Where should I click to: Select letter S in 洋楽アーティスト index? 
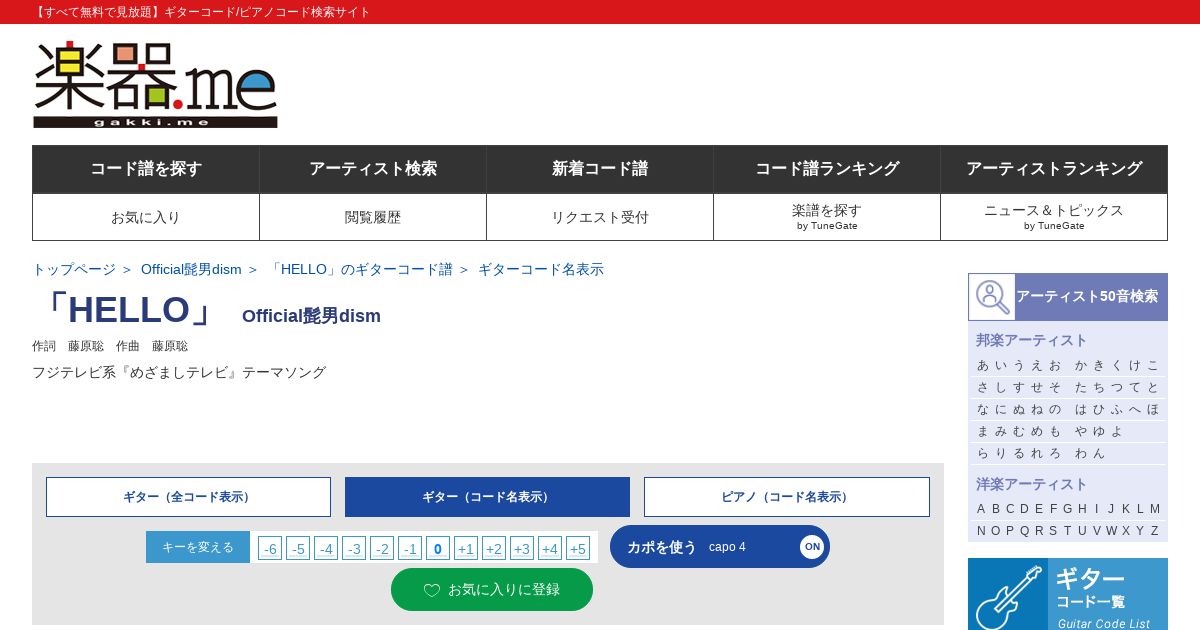click(x=1053, y=531)
